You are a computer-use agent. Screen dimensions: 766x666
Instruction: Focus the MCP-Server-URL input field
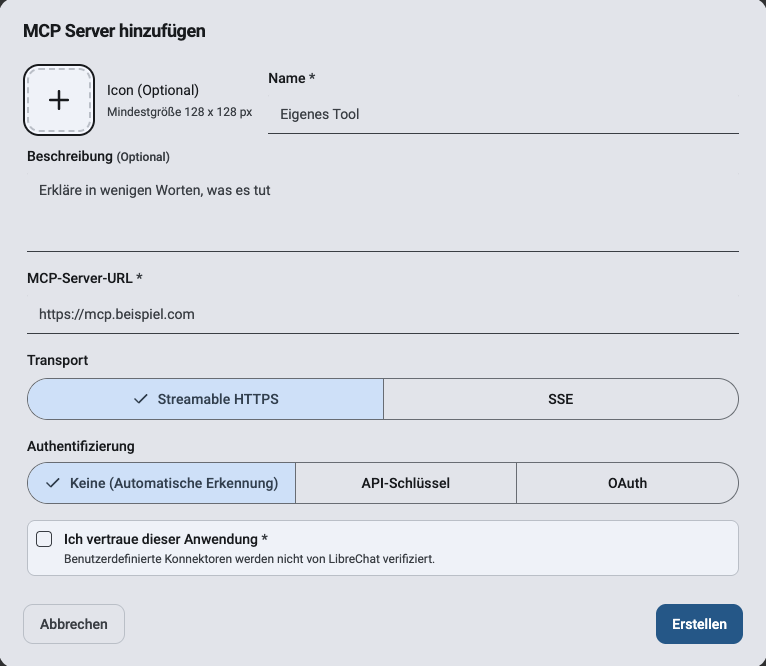tap(383, 314)
